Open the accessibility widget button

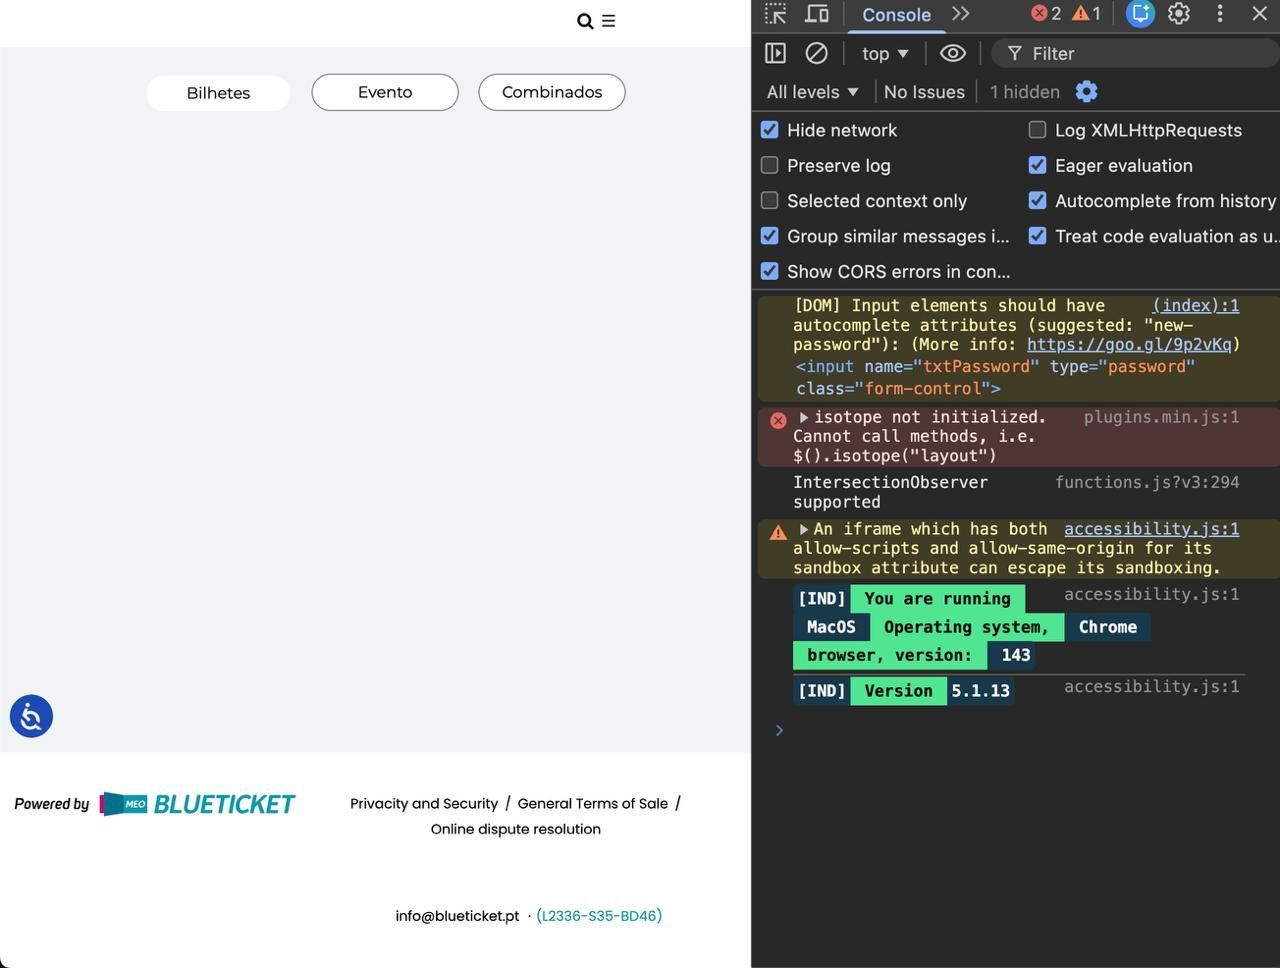[31, 717]
